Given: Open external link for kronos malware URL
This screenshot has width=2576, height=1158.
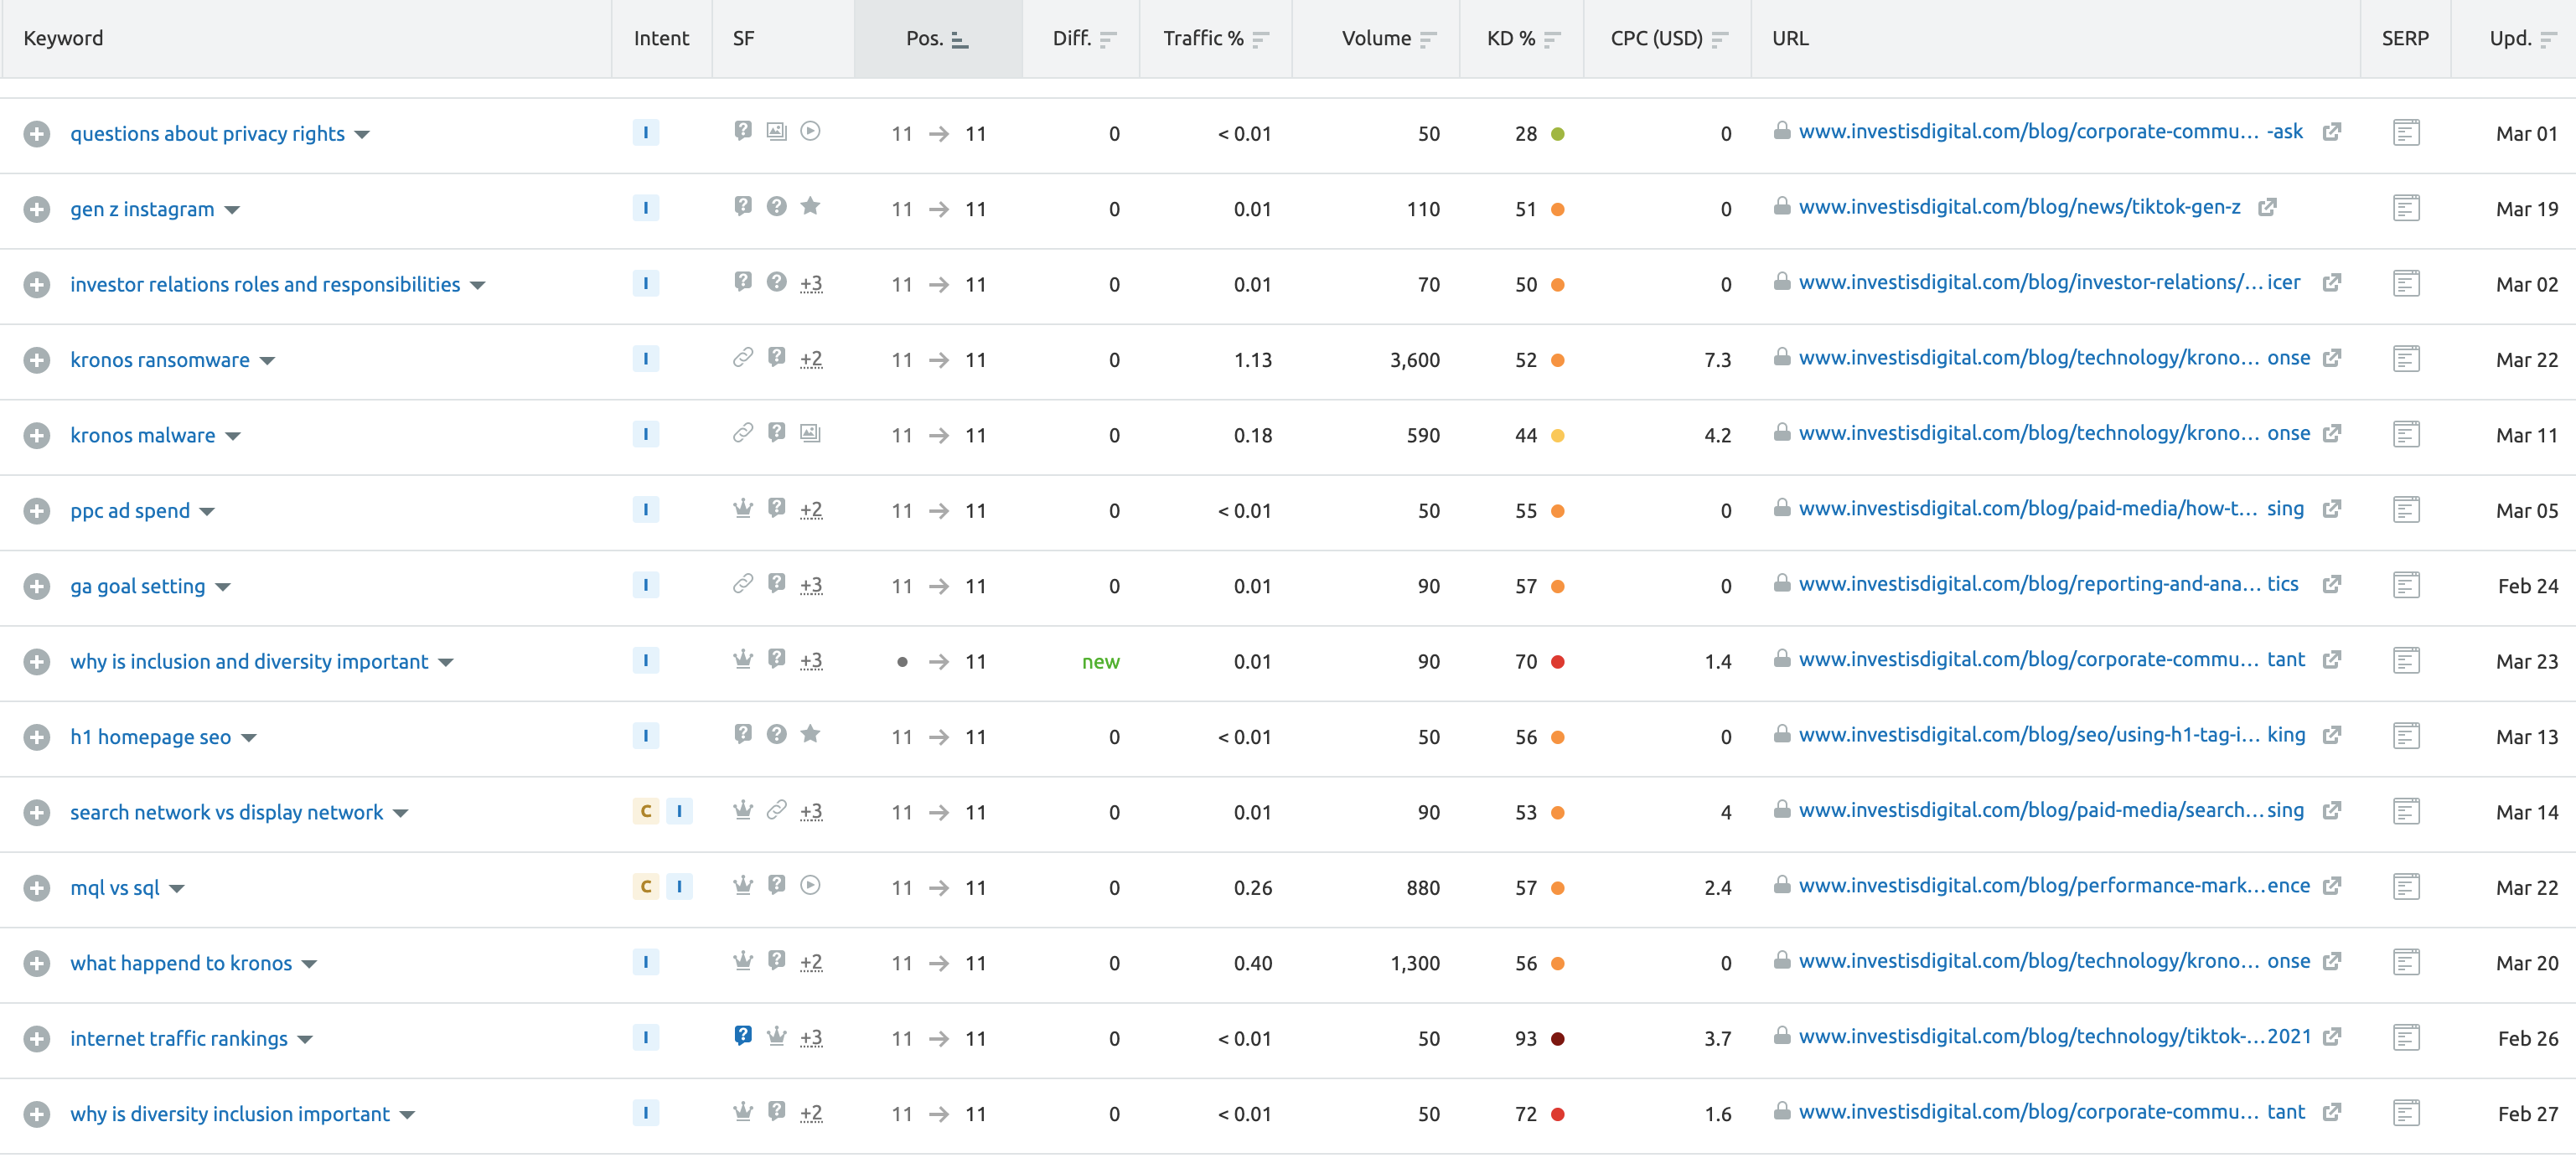Looking at the screenshot, I should tap(2331, 434).
